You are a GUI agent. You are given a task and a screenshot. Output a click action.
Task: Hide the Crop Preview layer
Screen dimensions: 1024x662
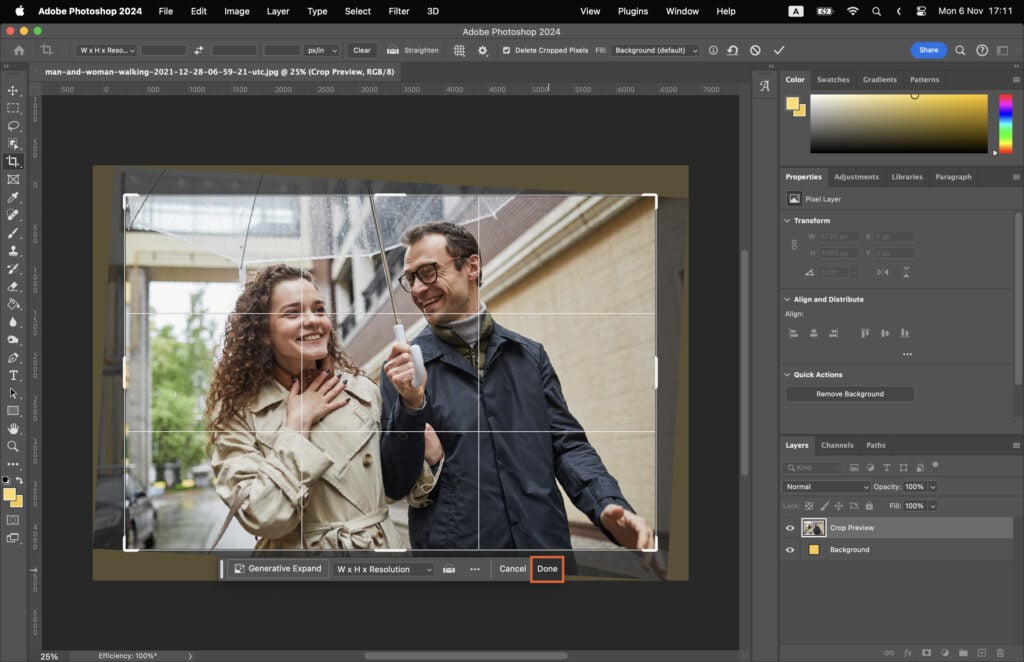[790, 528]
